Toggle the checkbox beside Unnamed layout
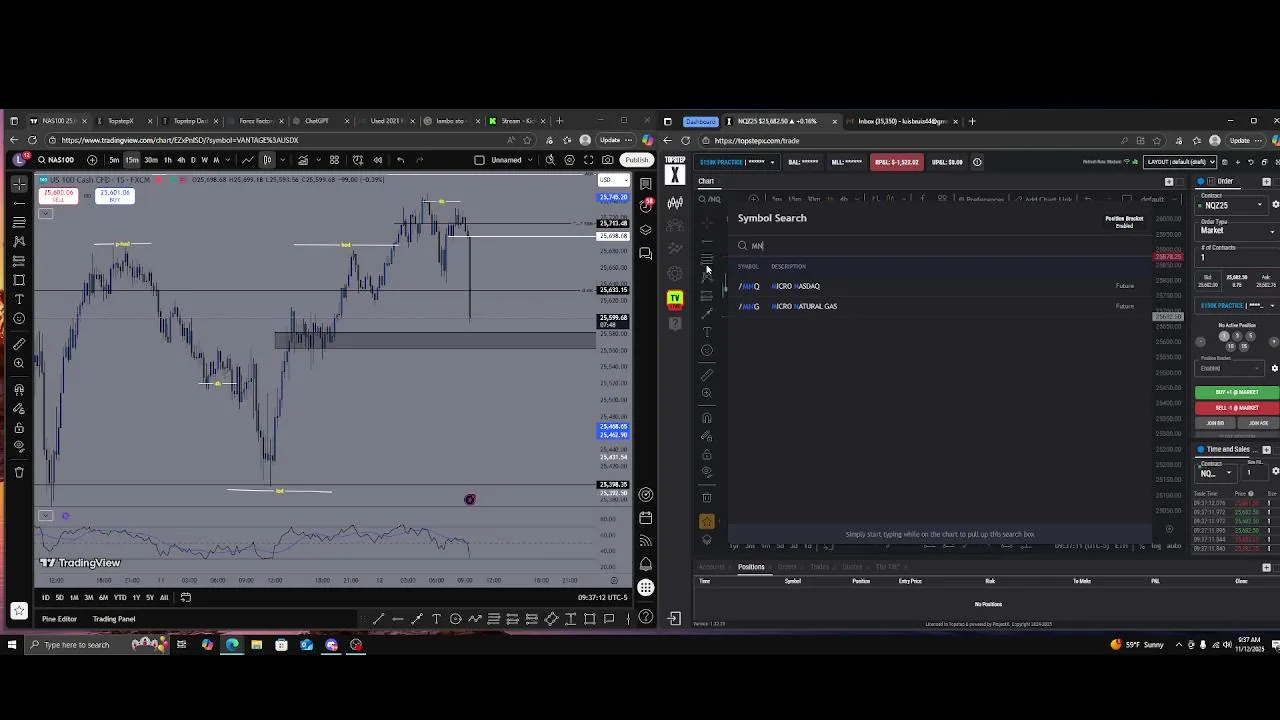The image size is (1280, 720). (479, 160)
